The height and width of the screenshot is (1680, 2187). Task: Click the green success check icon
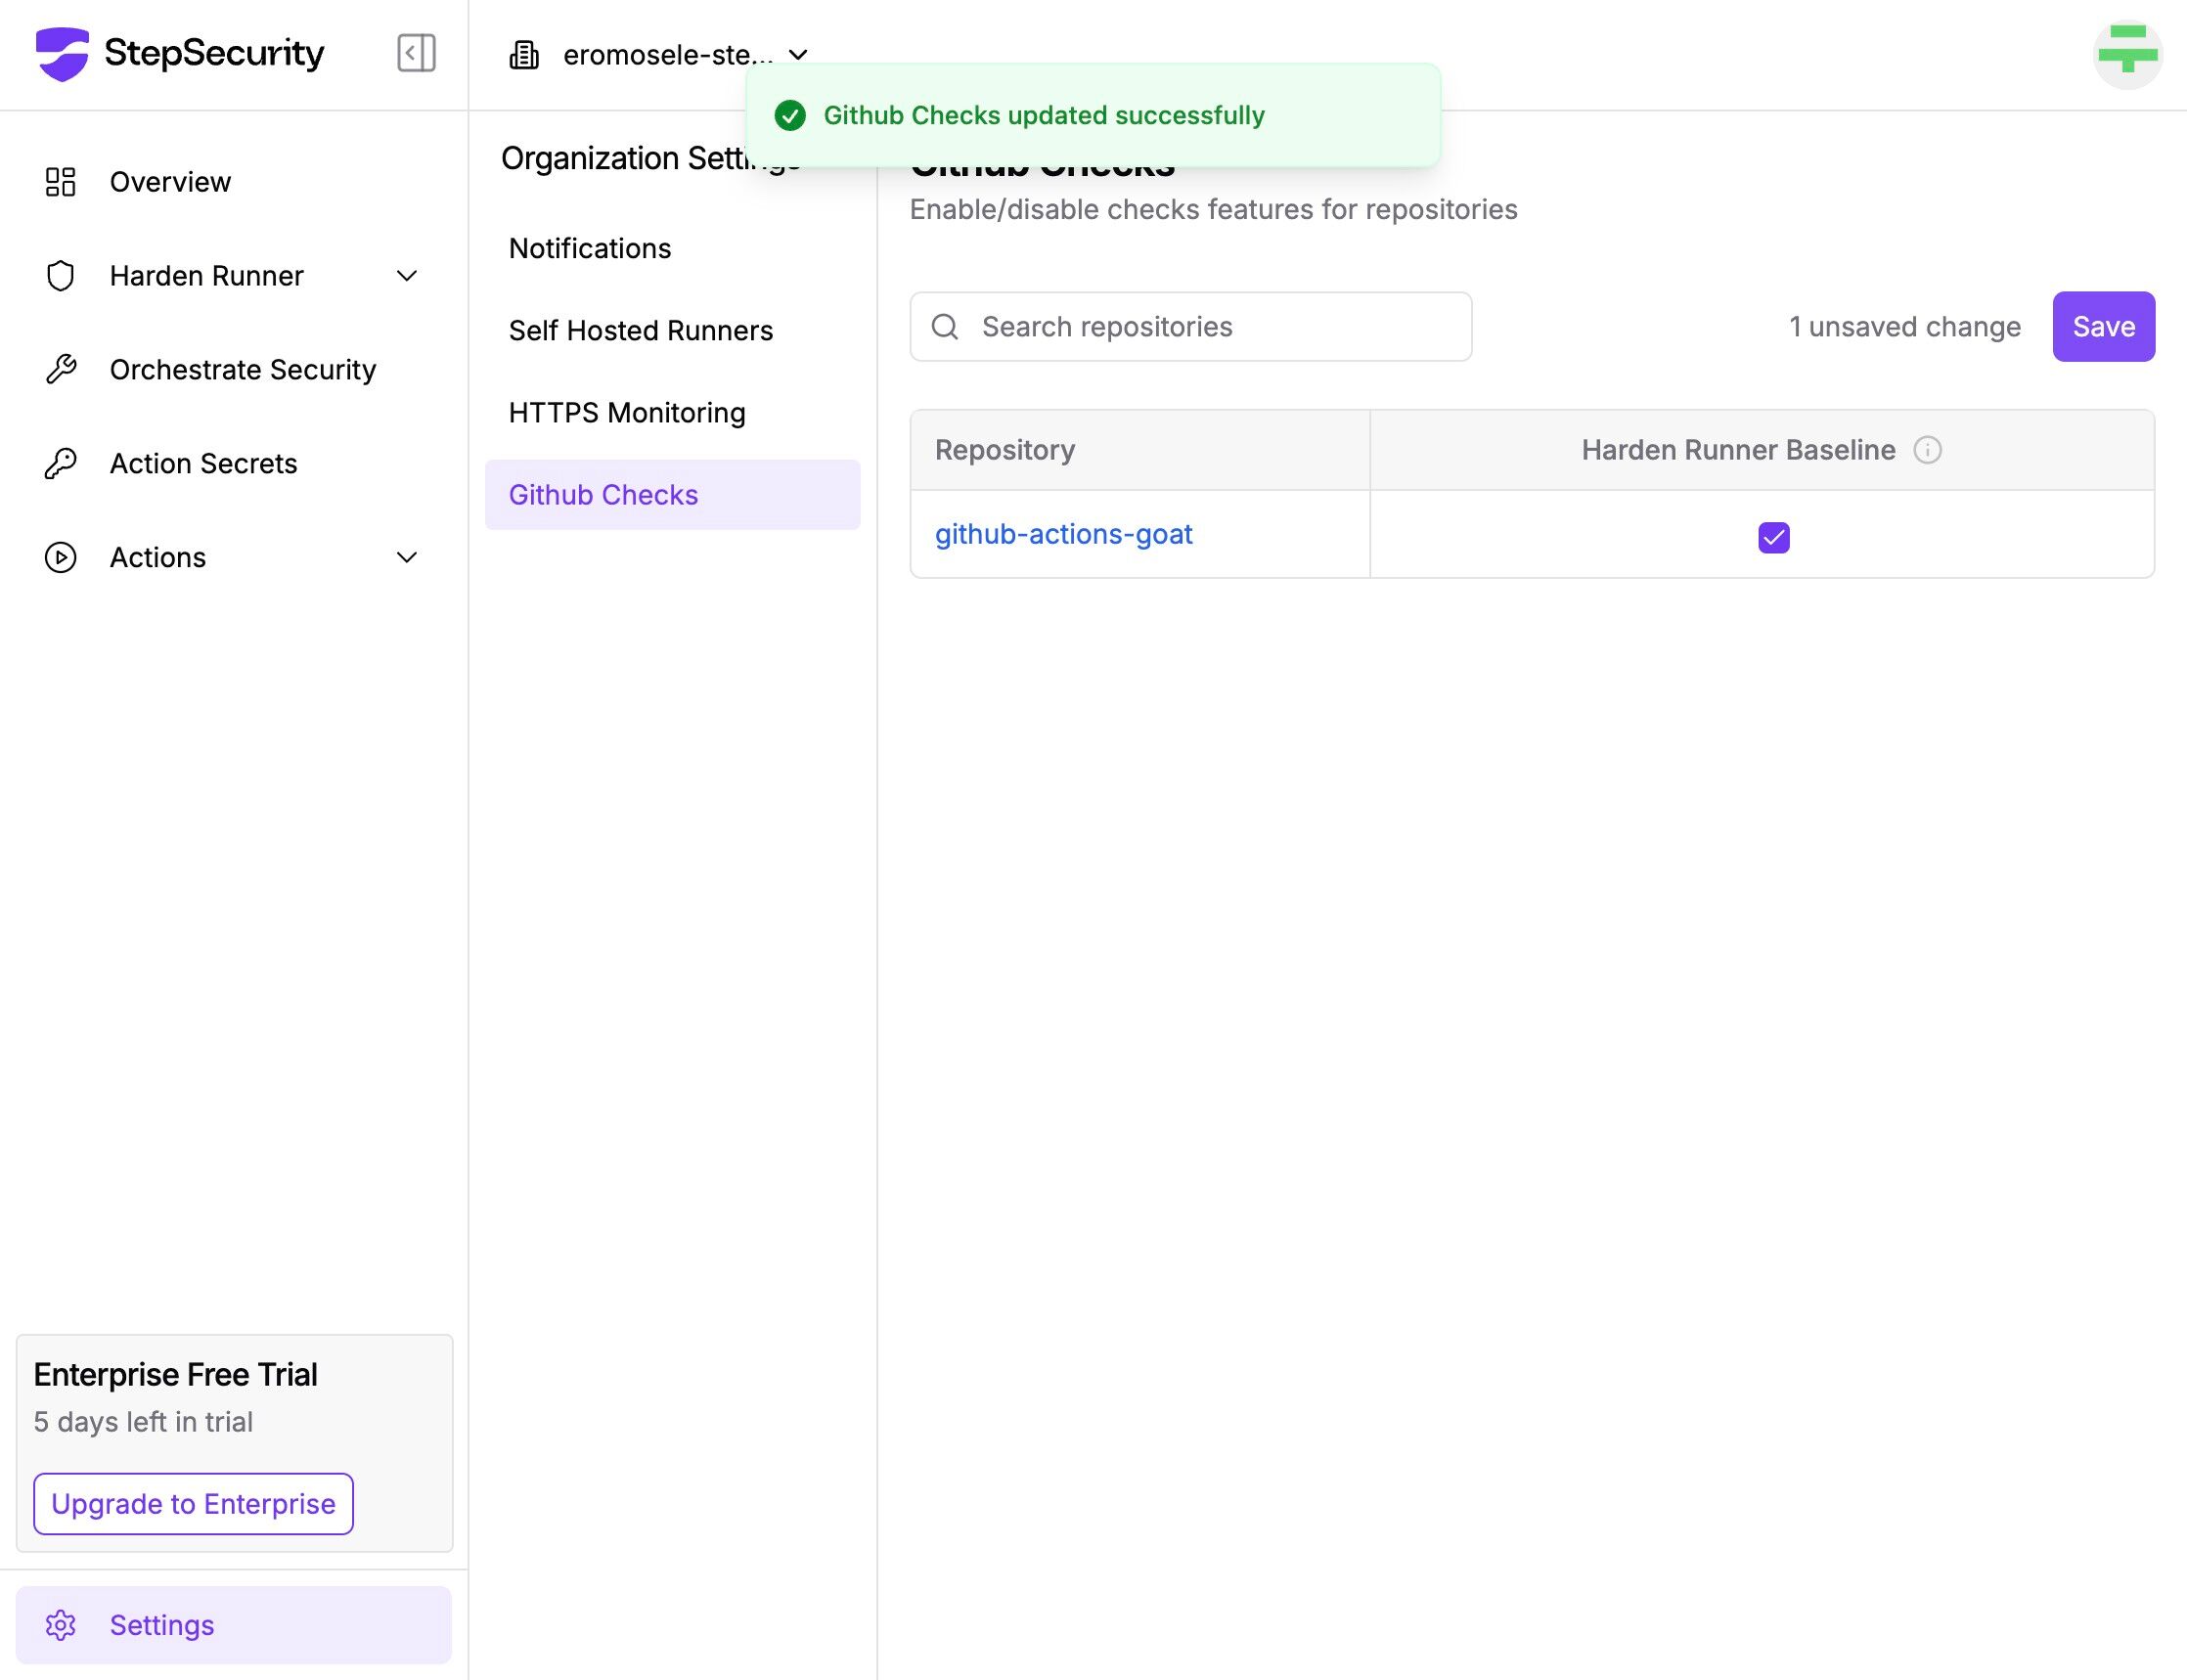tap(790, 116)
